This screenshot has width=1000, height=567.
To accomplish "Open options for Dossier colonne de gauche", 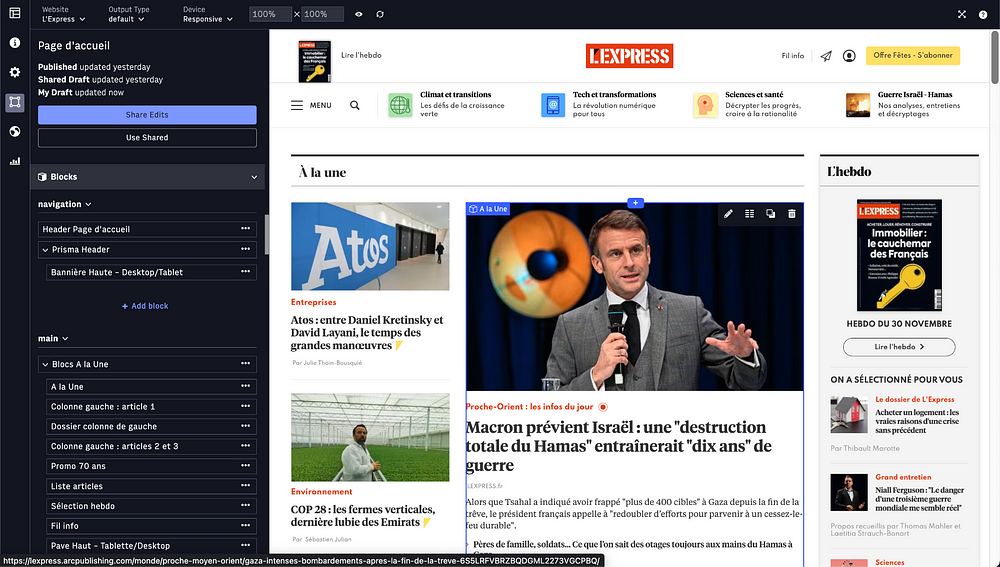I will pos(246,425).
